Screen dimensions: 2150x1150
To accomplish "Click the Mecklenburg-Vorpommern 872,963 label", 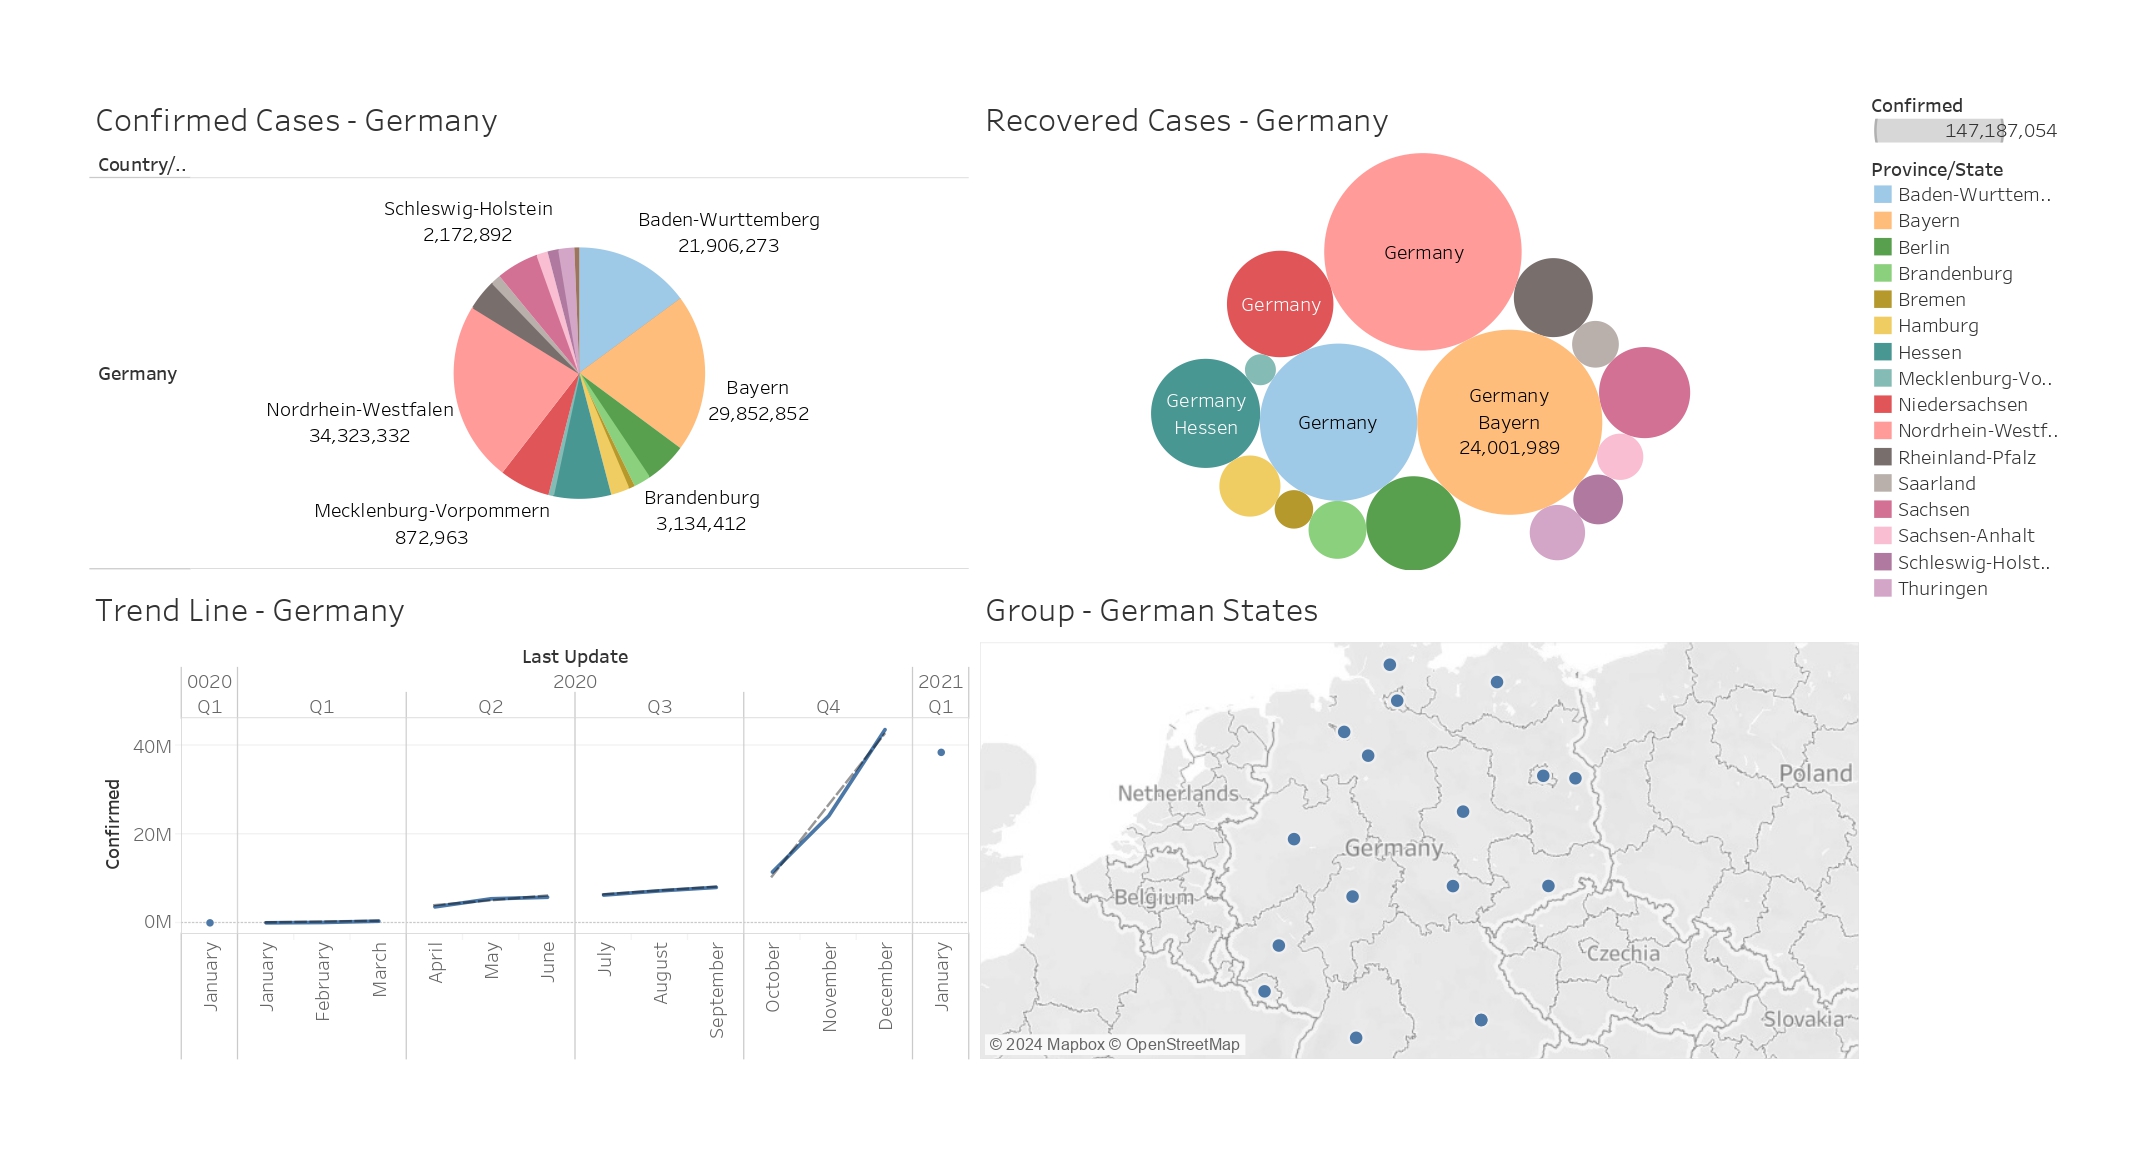I will pos(432,524).
